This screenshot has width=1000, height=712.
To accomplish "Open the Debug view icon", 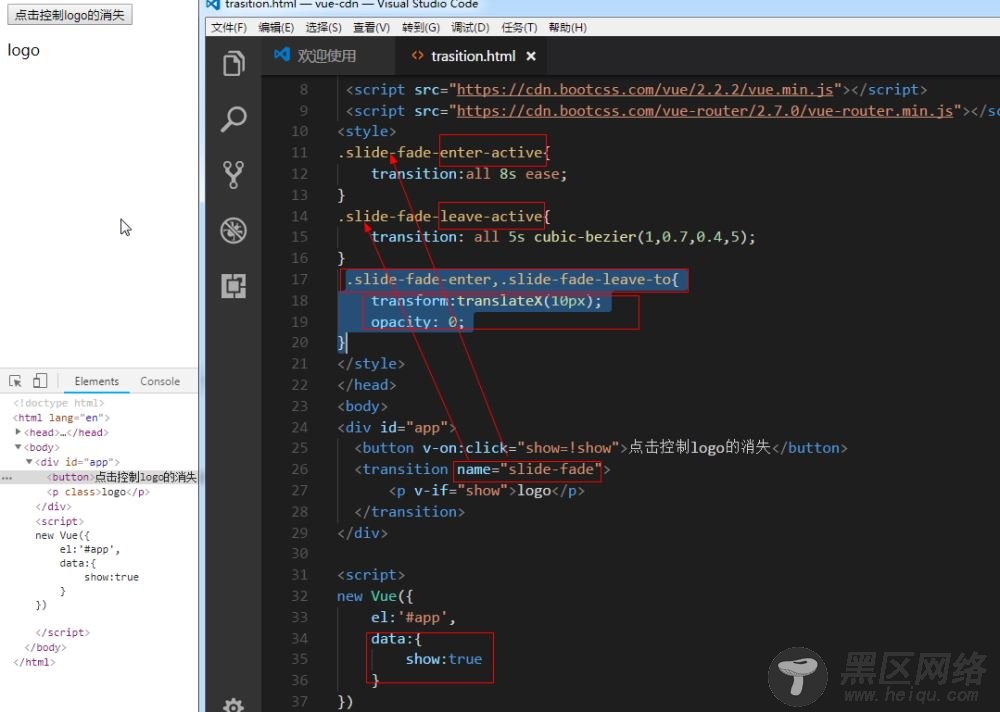I will [x=233, y=230].
